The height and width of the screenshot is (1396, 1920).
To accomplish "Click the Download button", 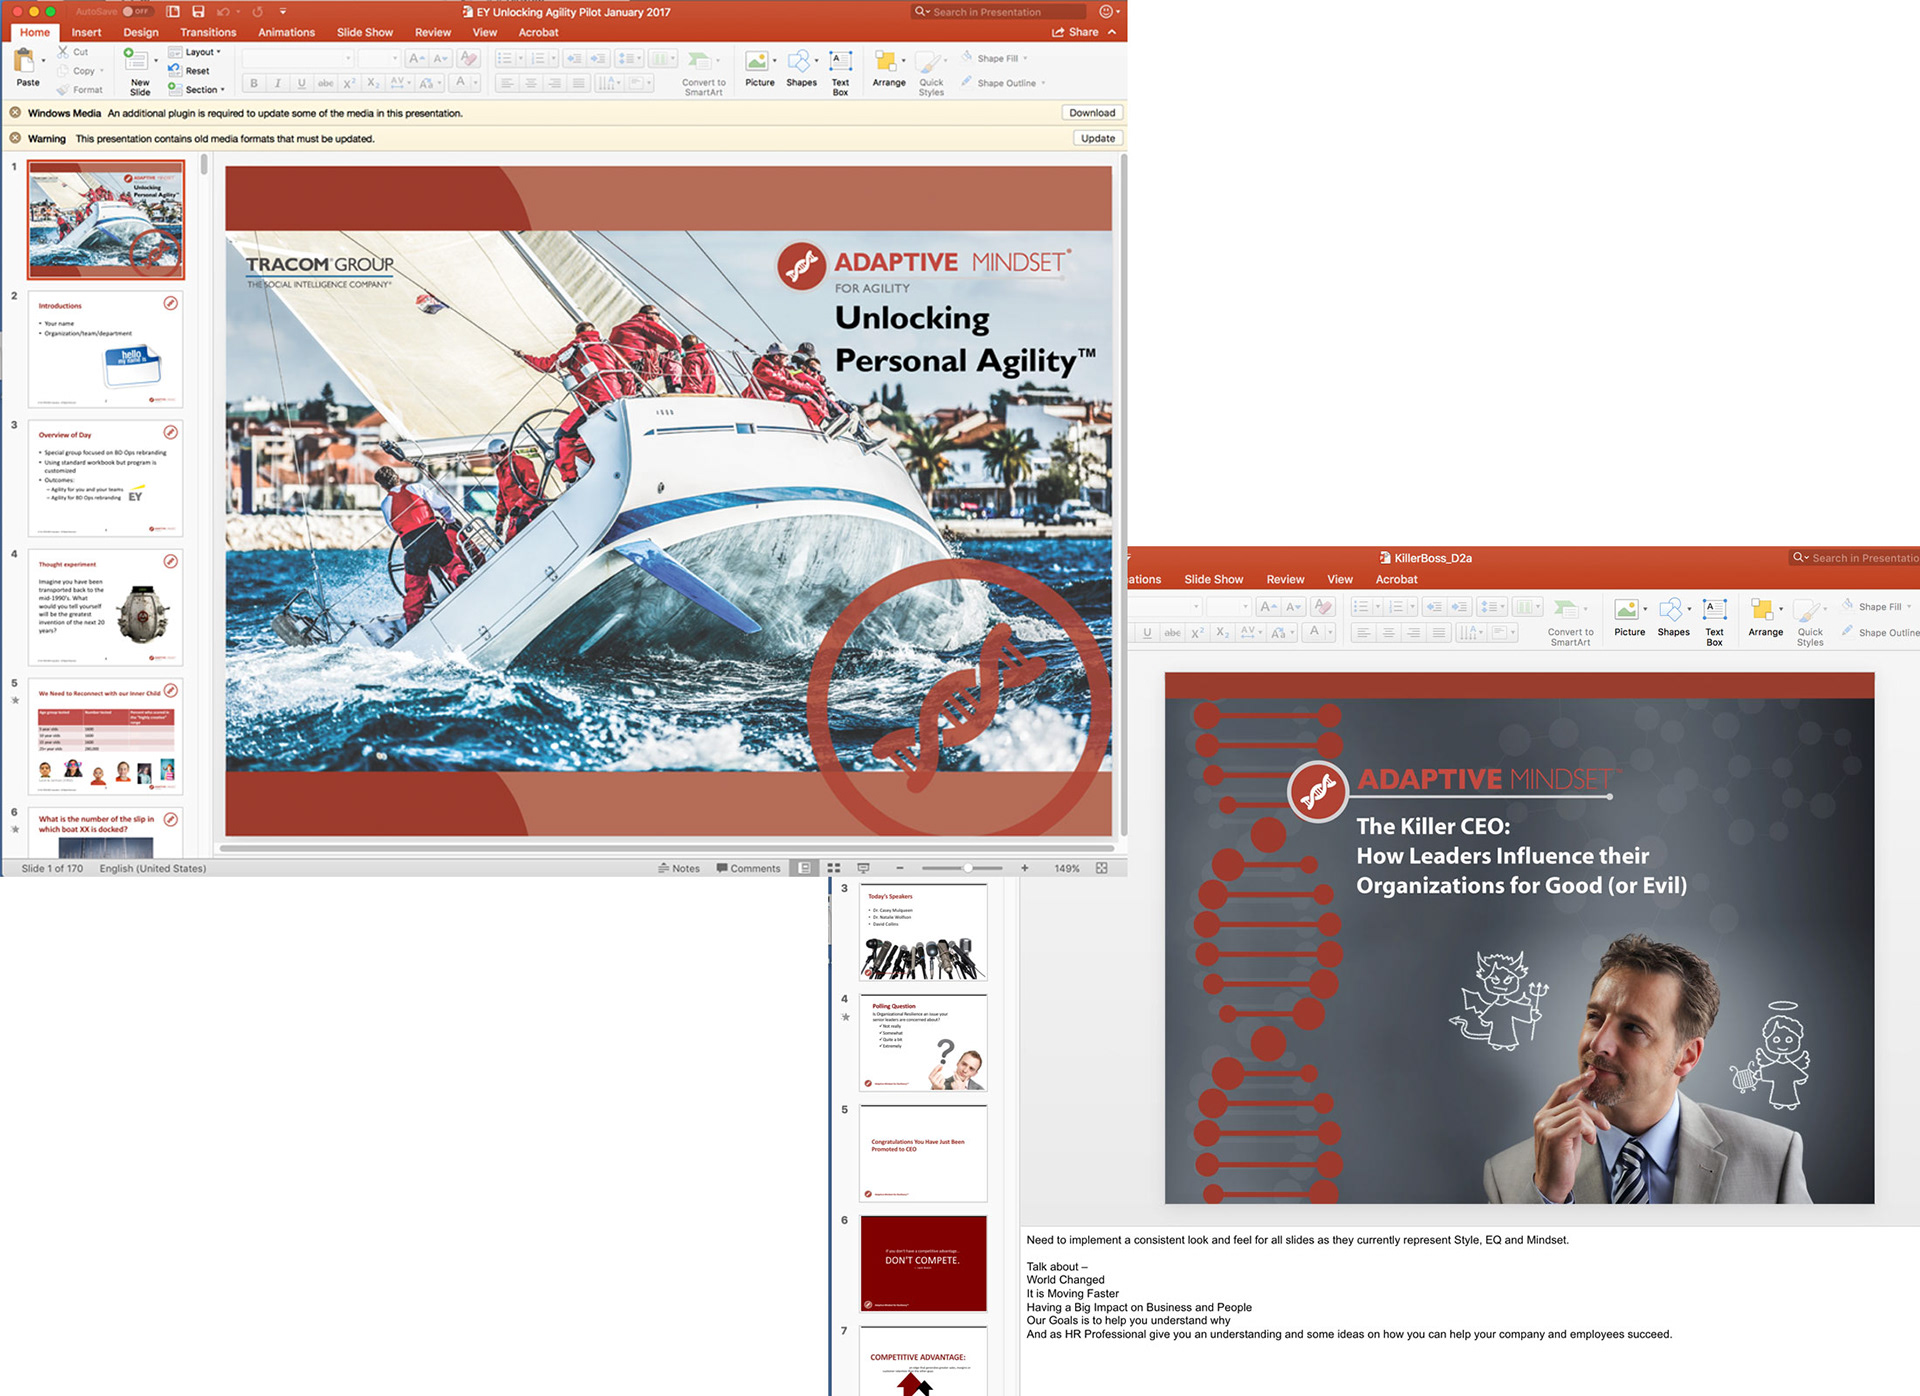I will point(1092,113).
